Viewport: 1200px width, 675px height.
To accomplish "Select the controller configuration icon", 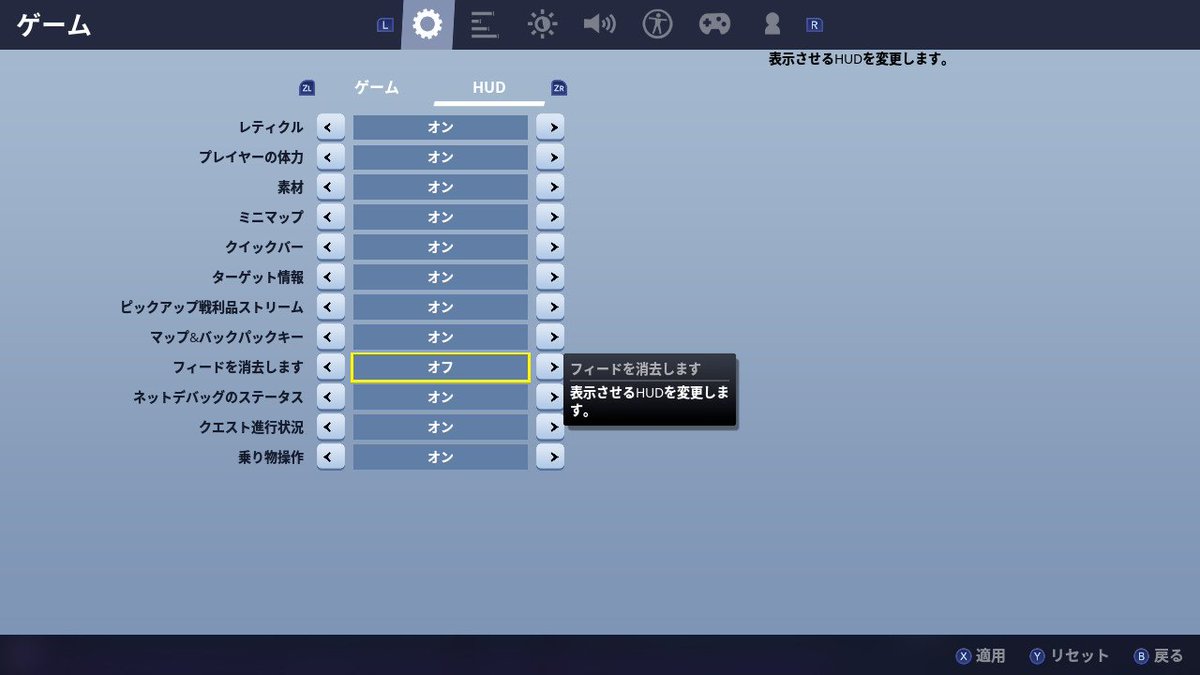I will (714, 24).
